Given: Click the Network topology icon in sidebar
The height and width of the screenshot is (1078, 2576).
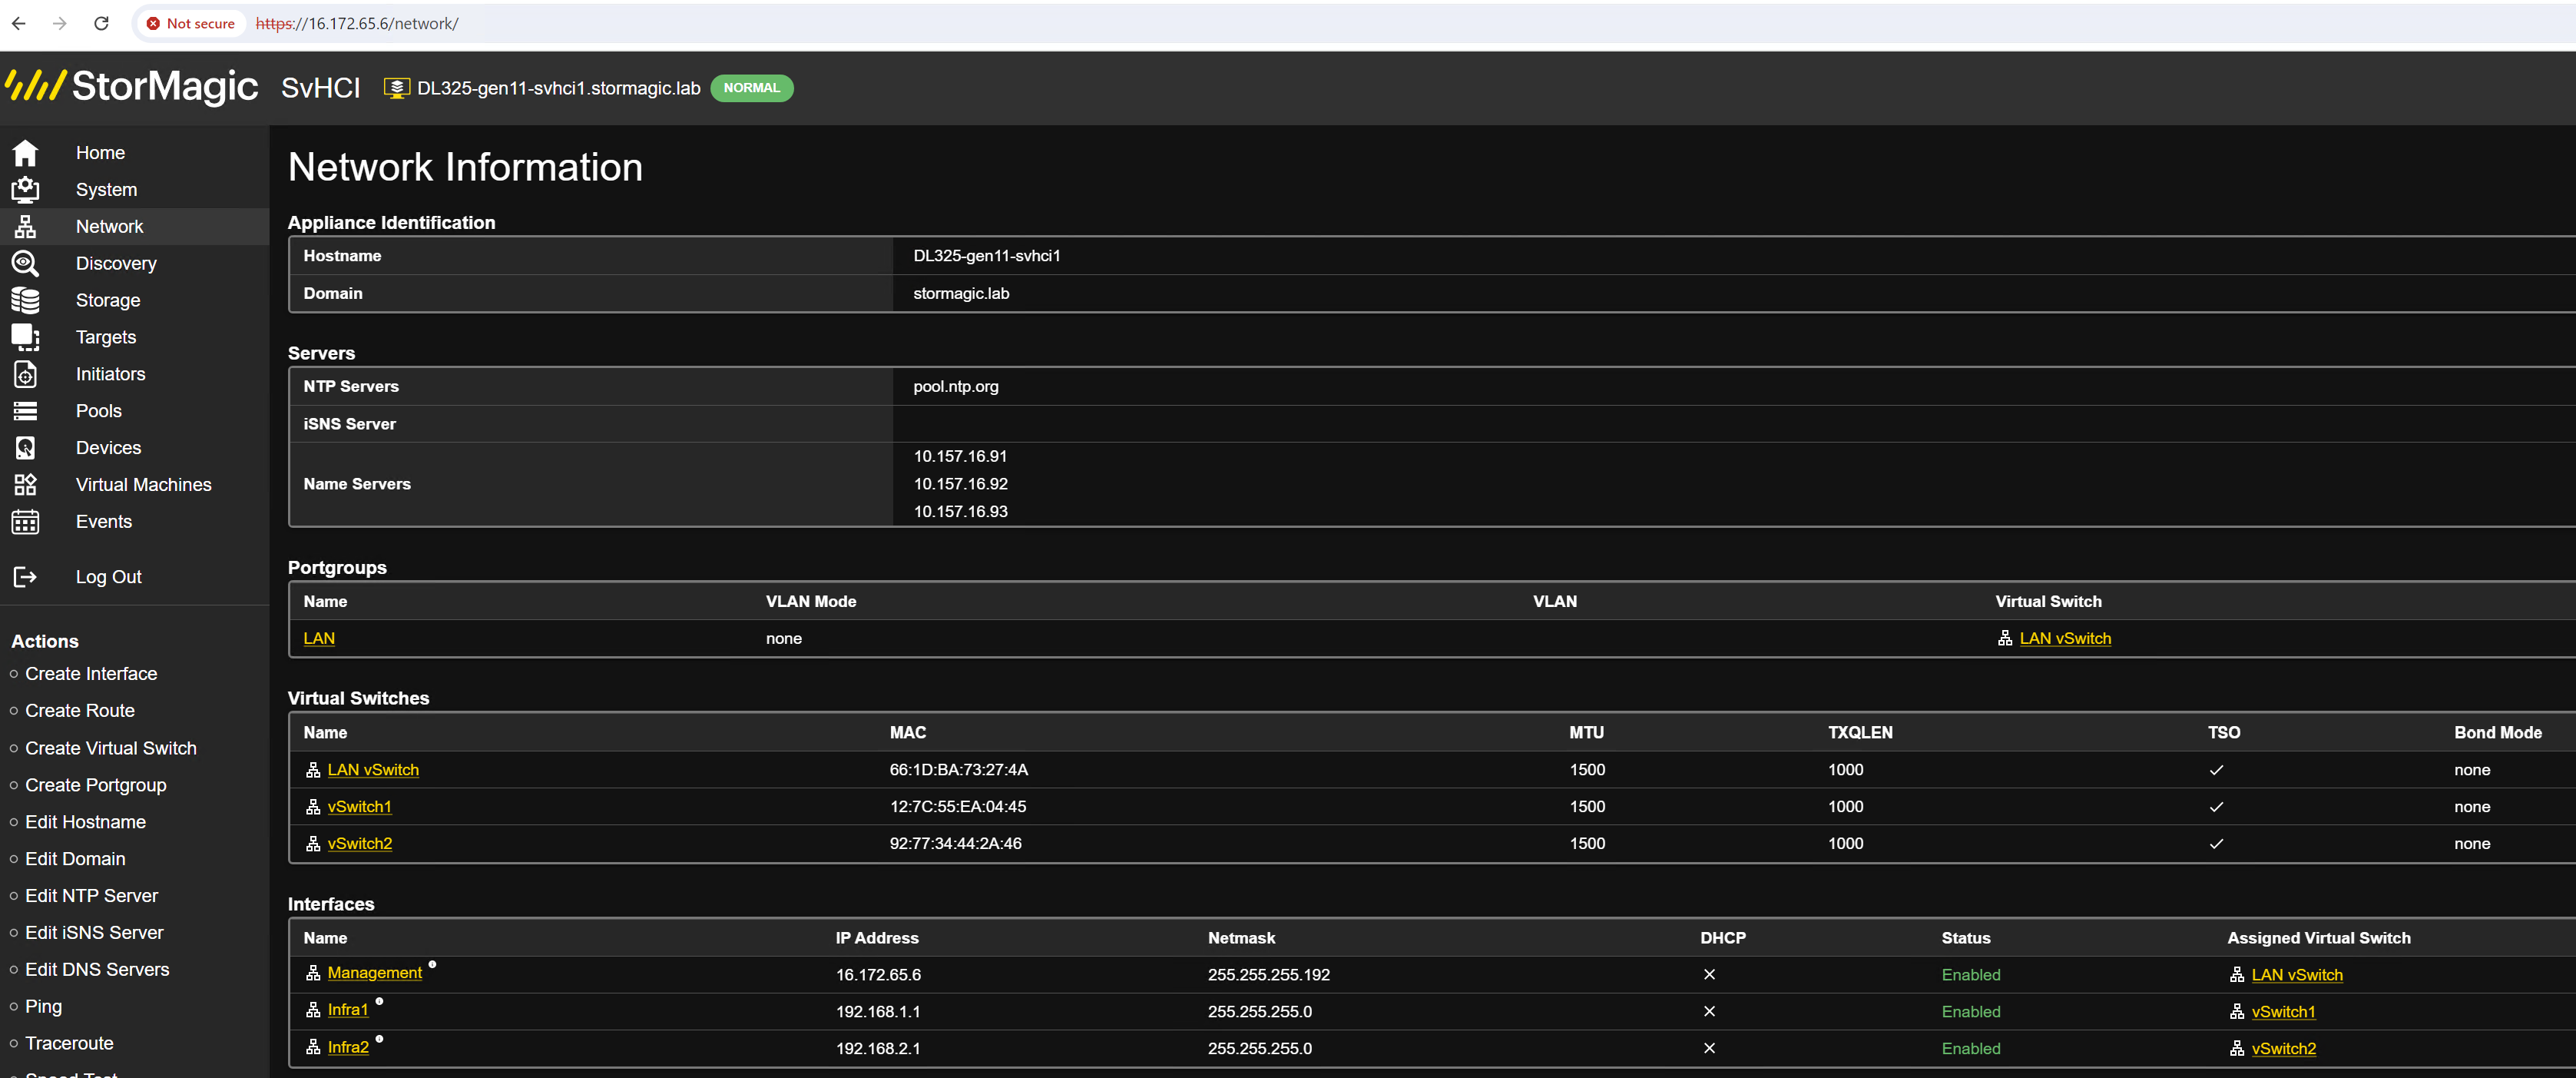Looking at the screenshot, I should pyautogui.click(x=25, y=227).
